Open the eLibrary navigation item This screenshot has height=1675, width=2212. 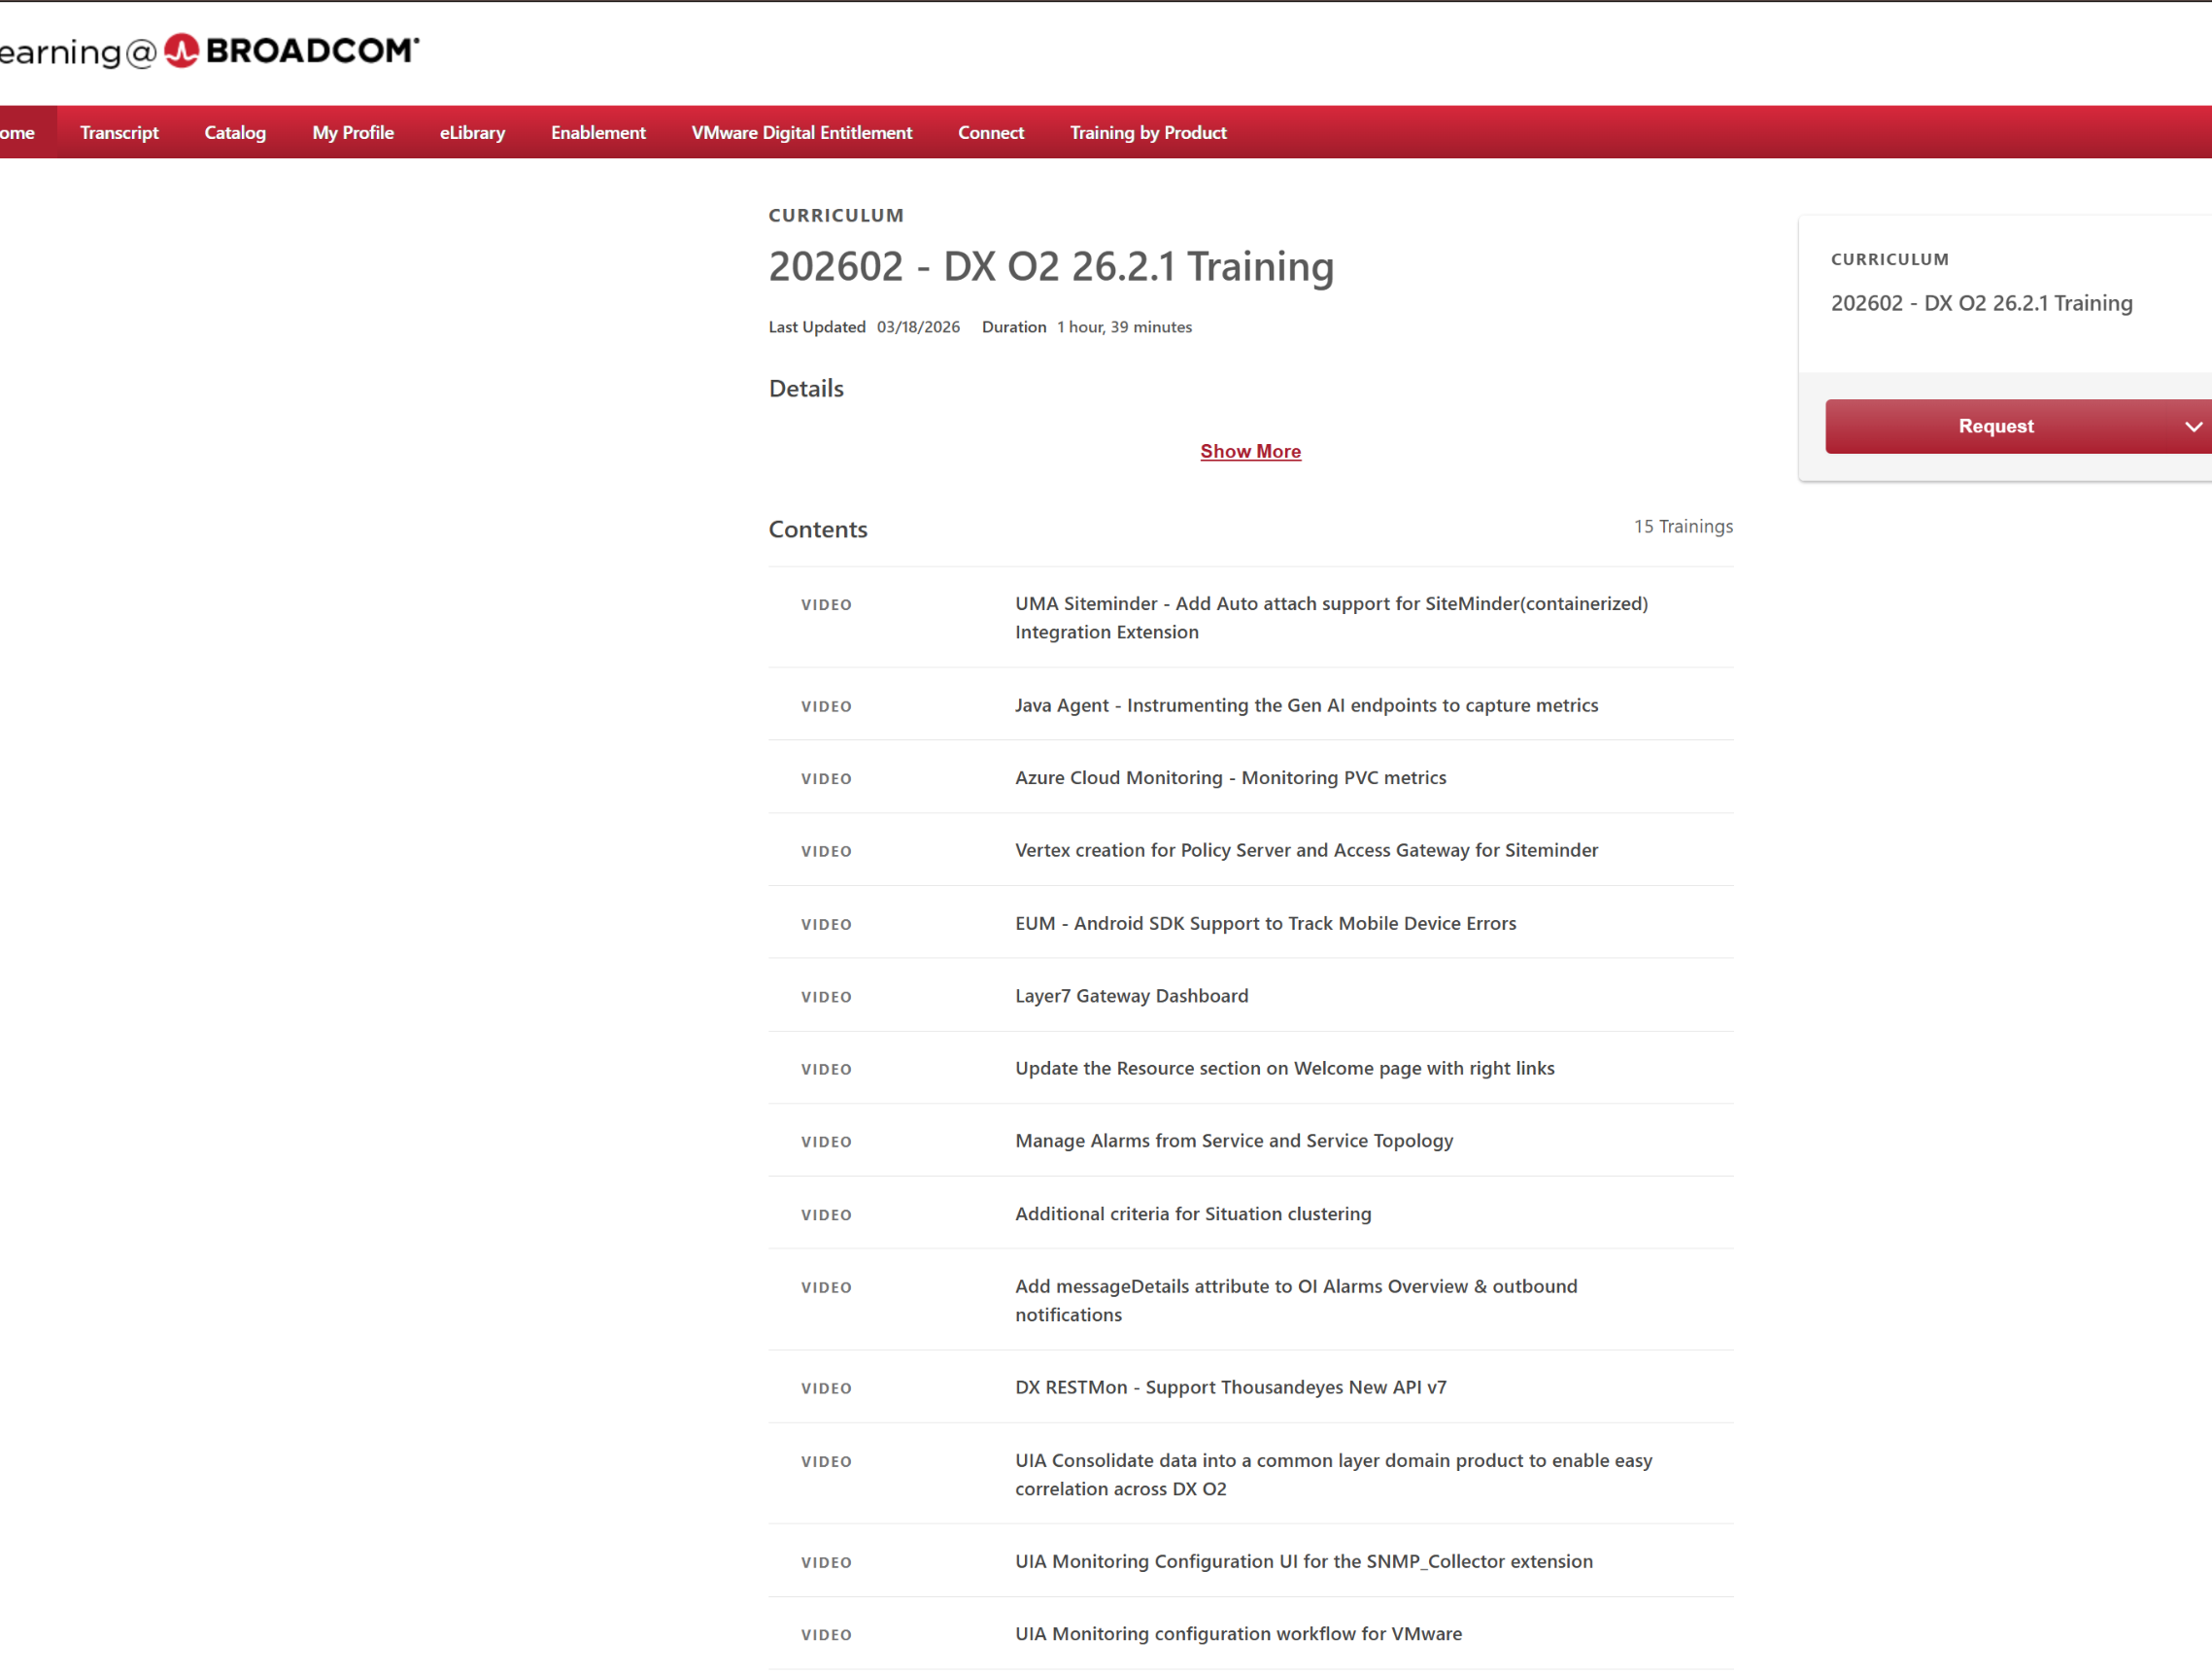[472, 132]
